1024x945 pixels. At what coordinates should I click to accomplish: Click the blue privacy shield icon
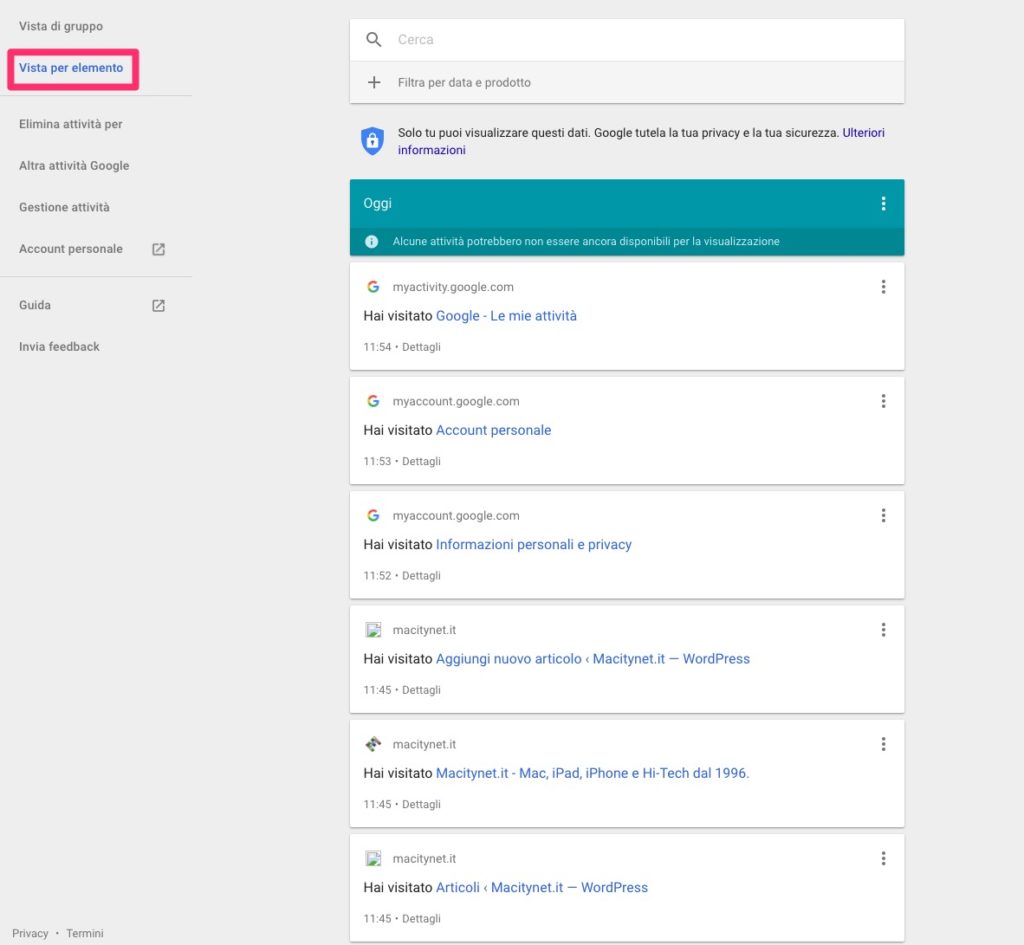(x=372, y=141)
